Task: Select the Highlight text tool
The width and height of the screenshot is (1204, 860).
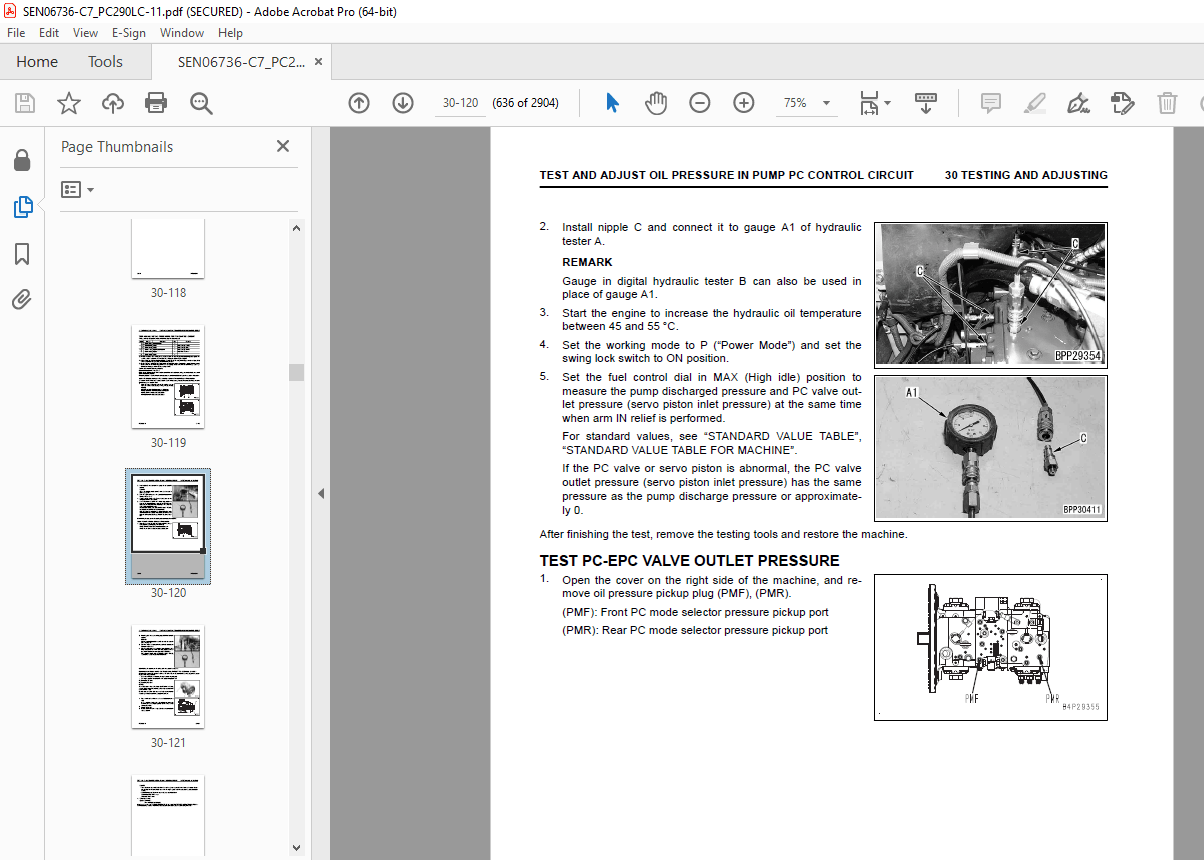Action: pyautogui.click(x=1034, y=103)
